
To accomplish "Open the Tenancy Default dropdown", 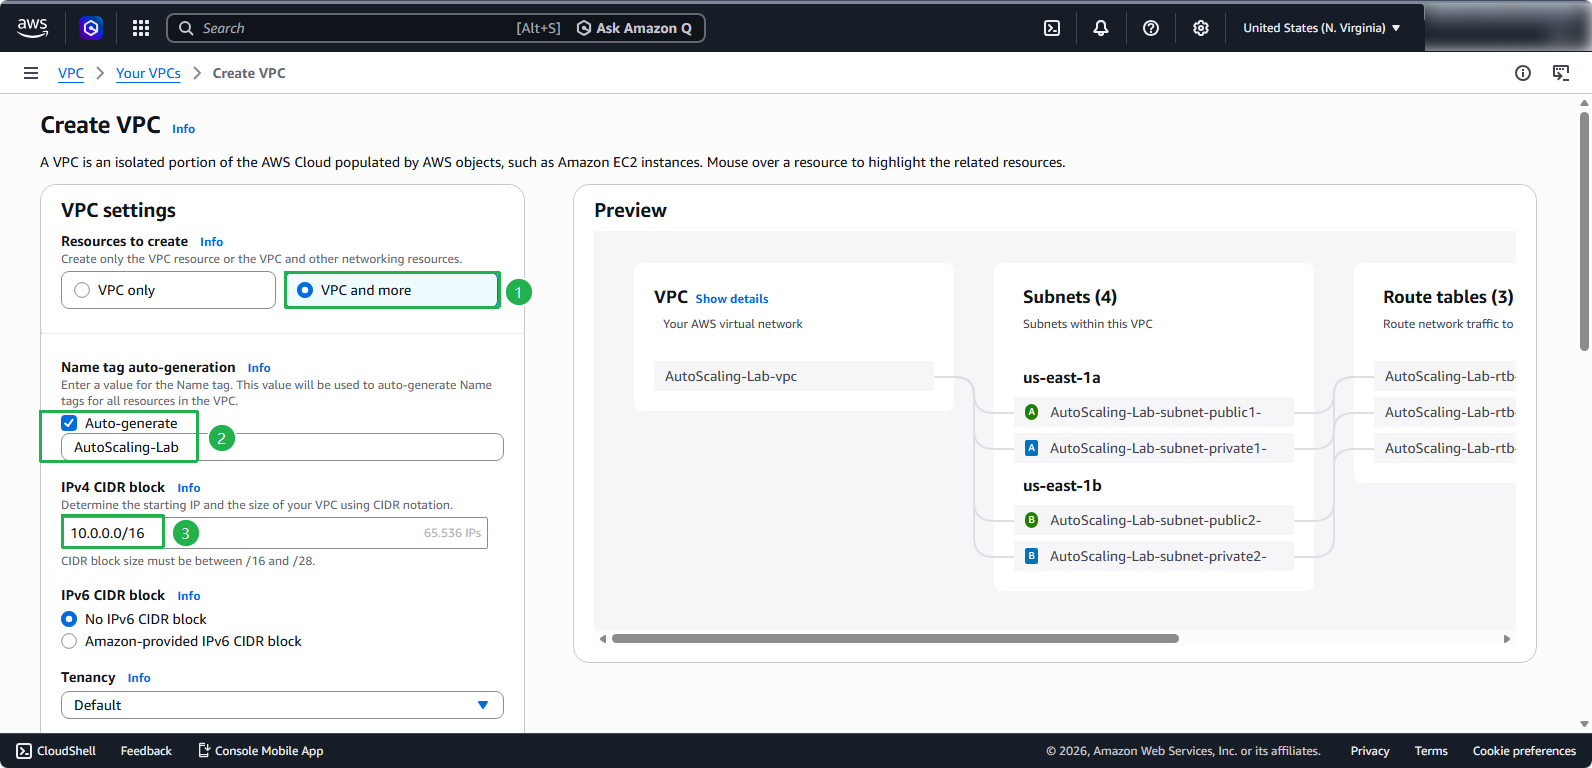I will coord(282,705).
